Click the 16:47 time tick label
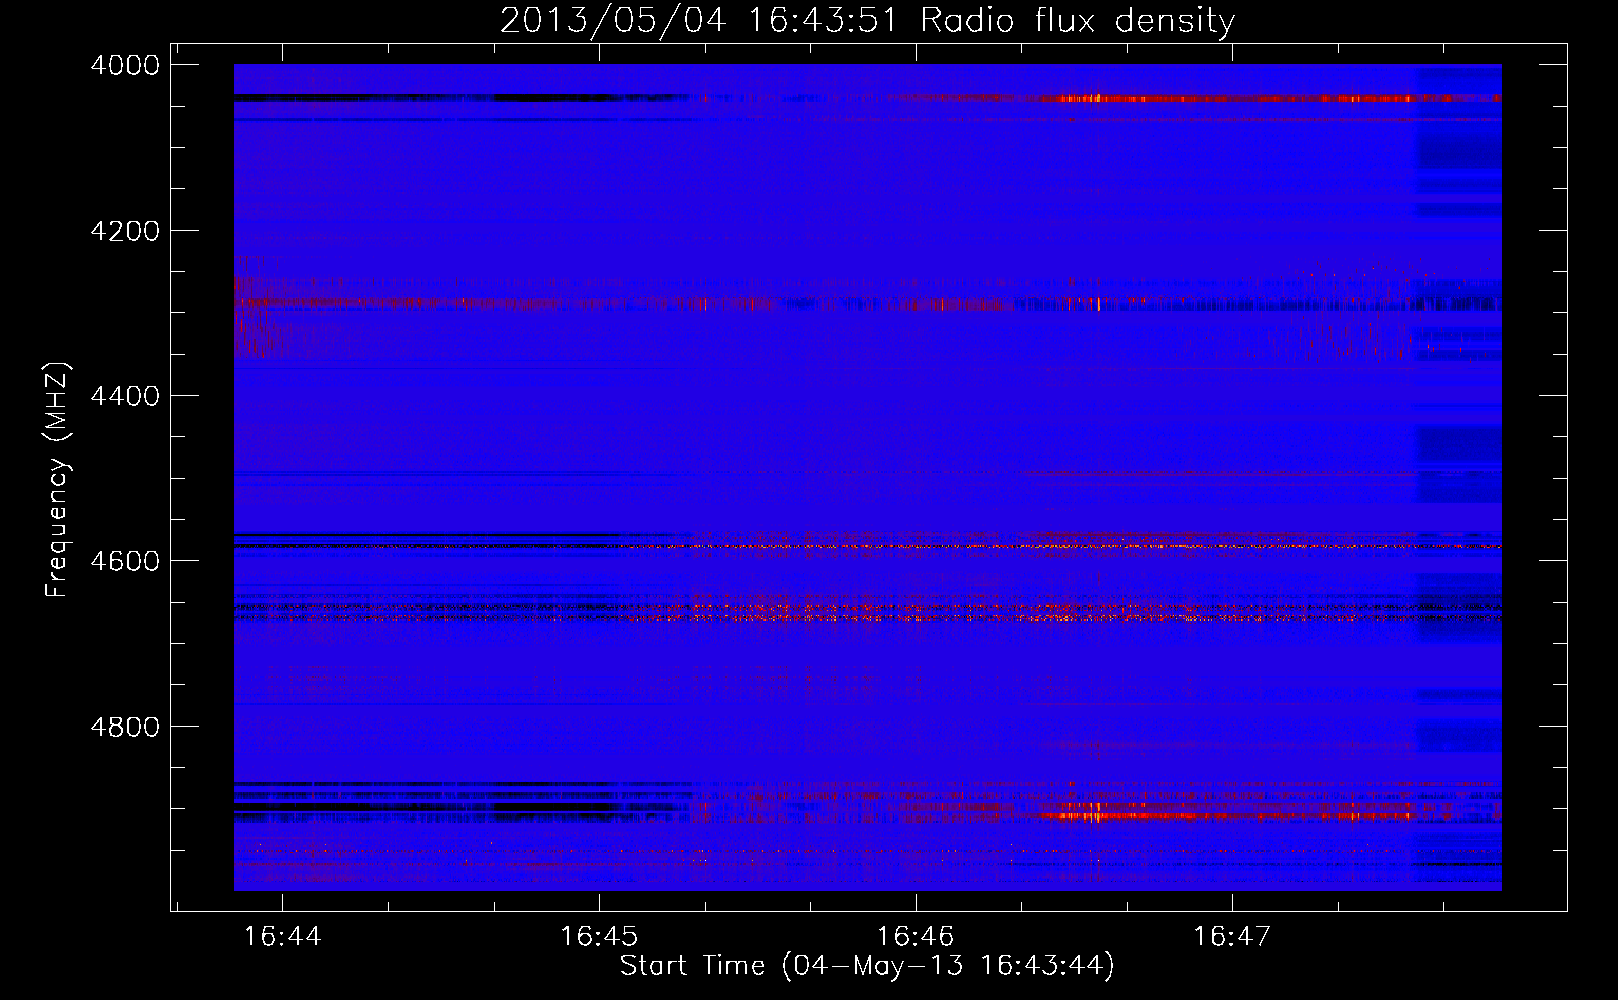1618x1000 pixels. click(x=1232, y=937)
